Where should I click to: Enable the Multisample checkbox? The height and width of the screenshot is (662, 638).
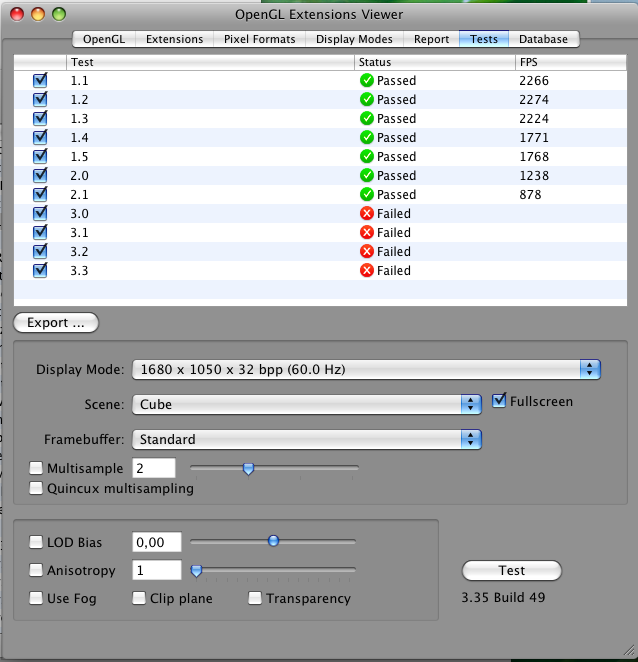pyautogui.click(x=36, y=468)
